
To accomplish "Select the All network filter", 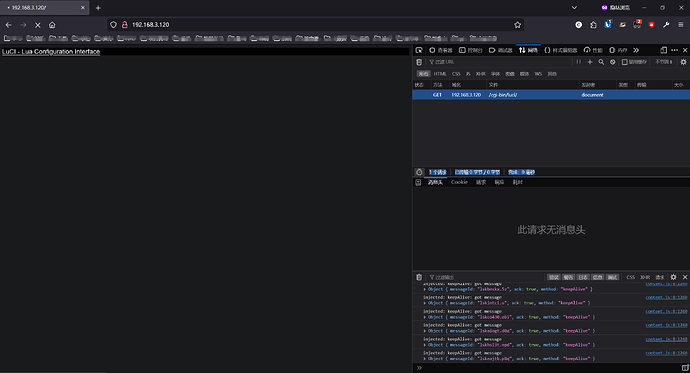I will (x=423, y=74).
